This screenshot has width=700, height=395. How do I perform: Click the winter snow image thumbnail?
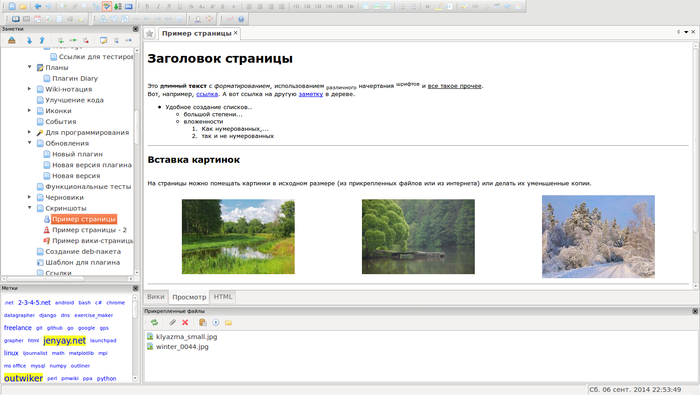(x=598, y=237)
